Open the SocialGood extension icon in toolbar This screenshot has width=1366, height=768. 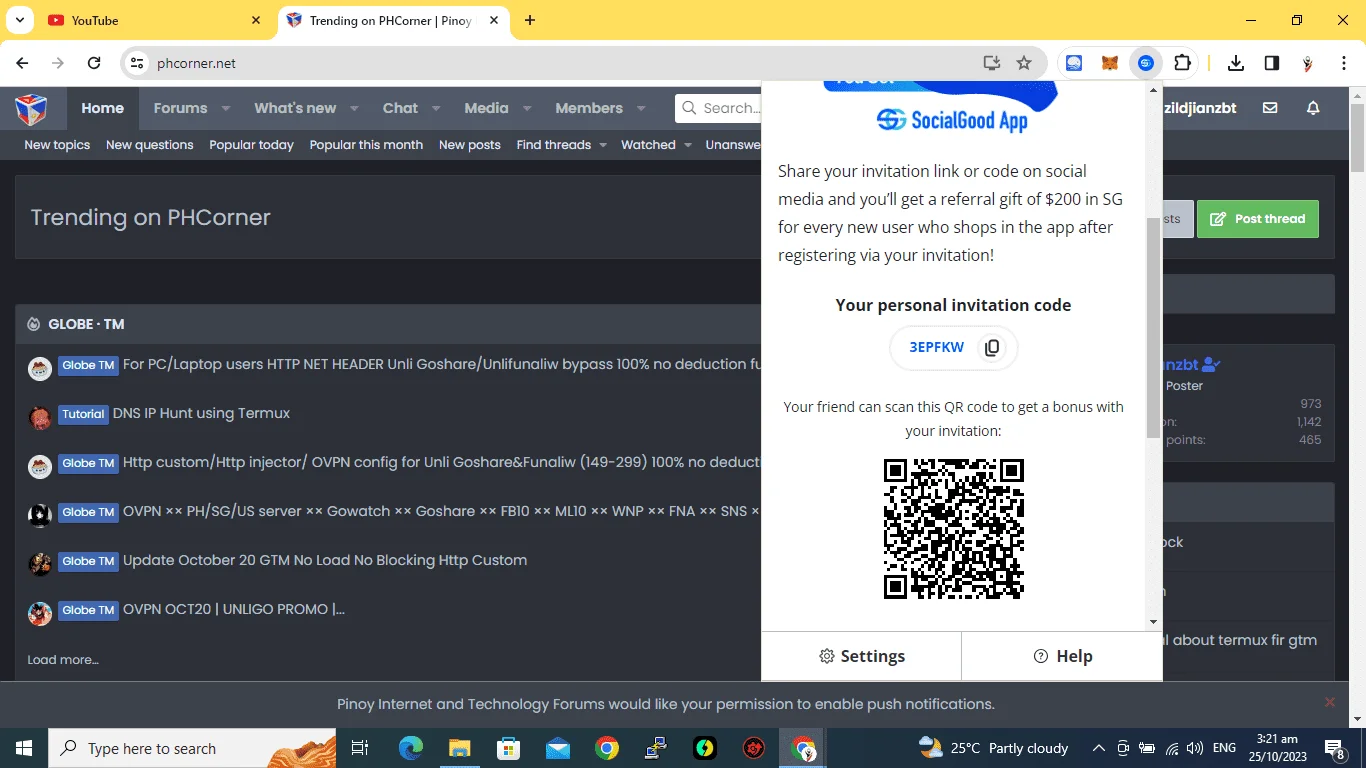(x=1146, y=63)
